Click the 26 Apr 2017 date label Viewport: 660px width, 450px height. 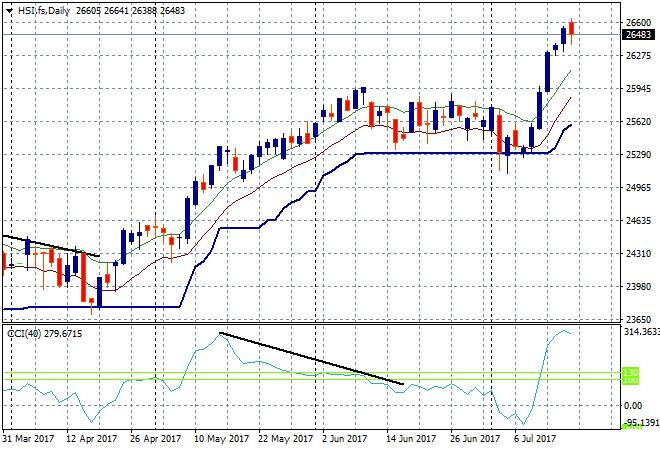[x=155, y=439]
